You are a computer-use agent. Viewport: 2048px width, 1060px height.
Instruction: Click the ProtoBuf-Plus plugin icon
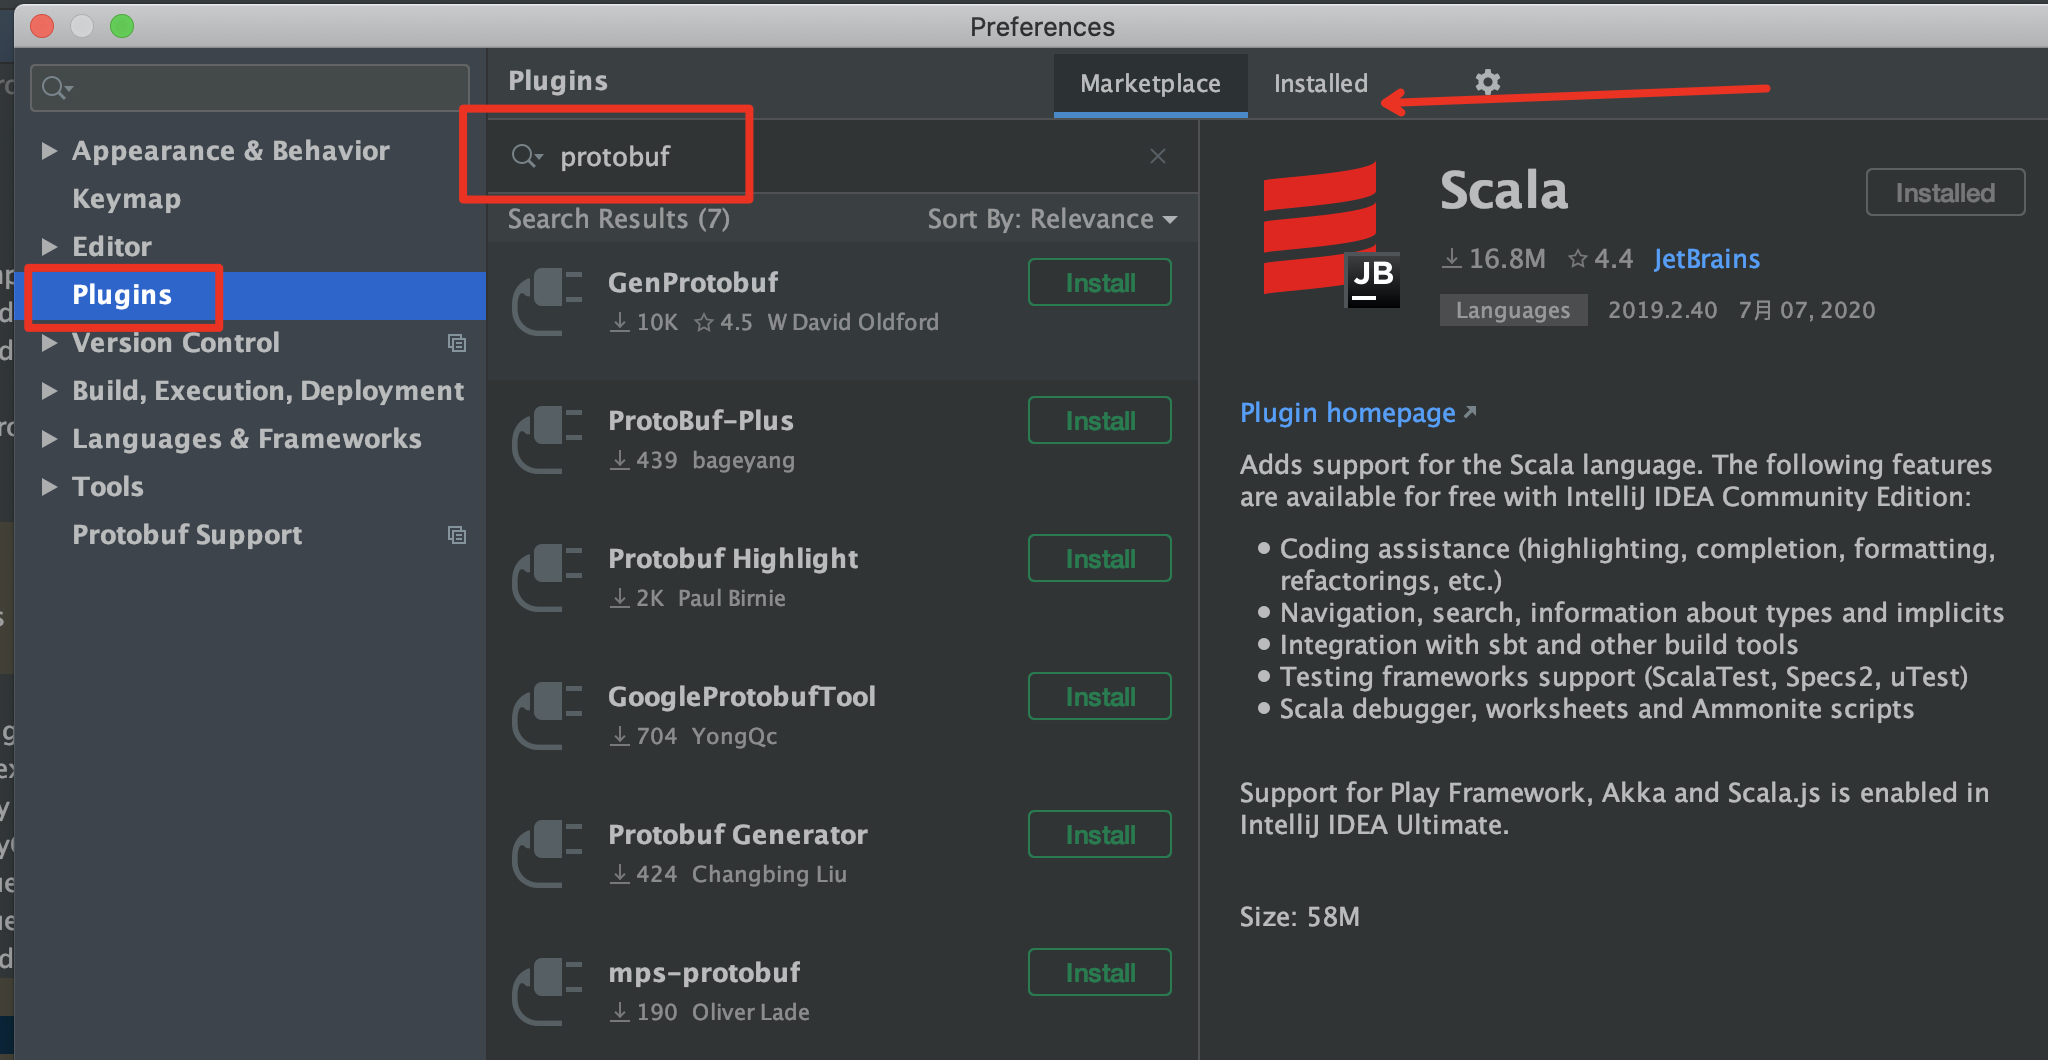(x=547, y=440)
